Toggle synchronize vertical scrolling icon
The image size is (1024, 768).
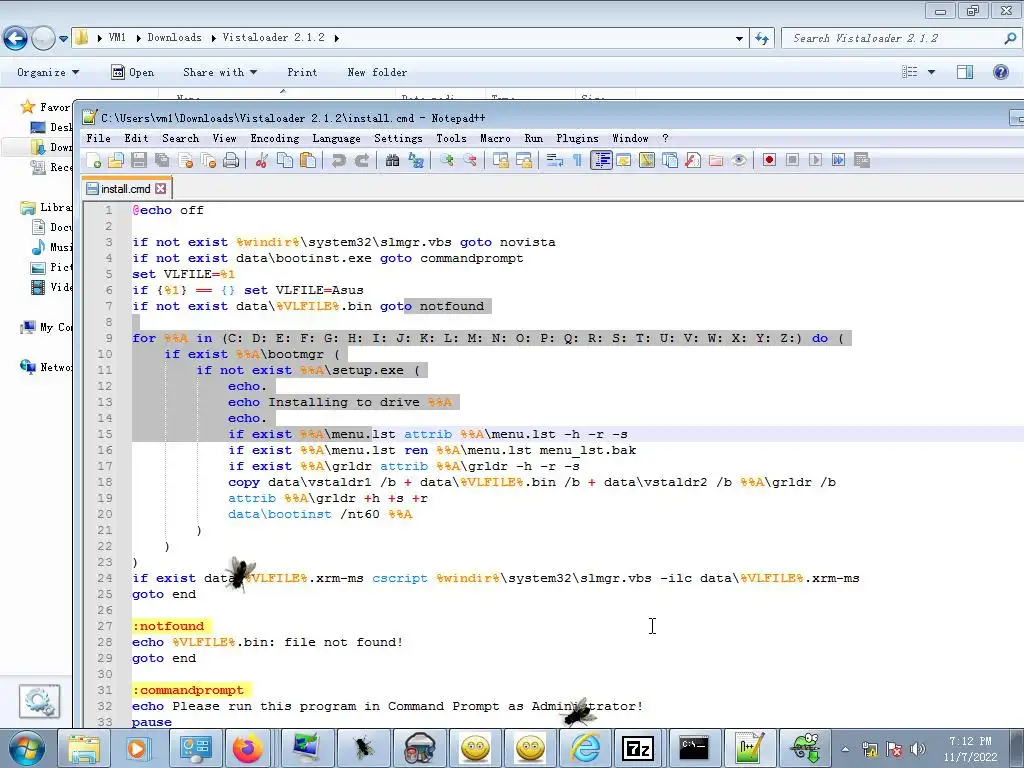point(501,160)
